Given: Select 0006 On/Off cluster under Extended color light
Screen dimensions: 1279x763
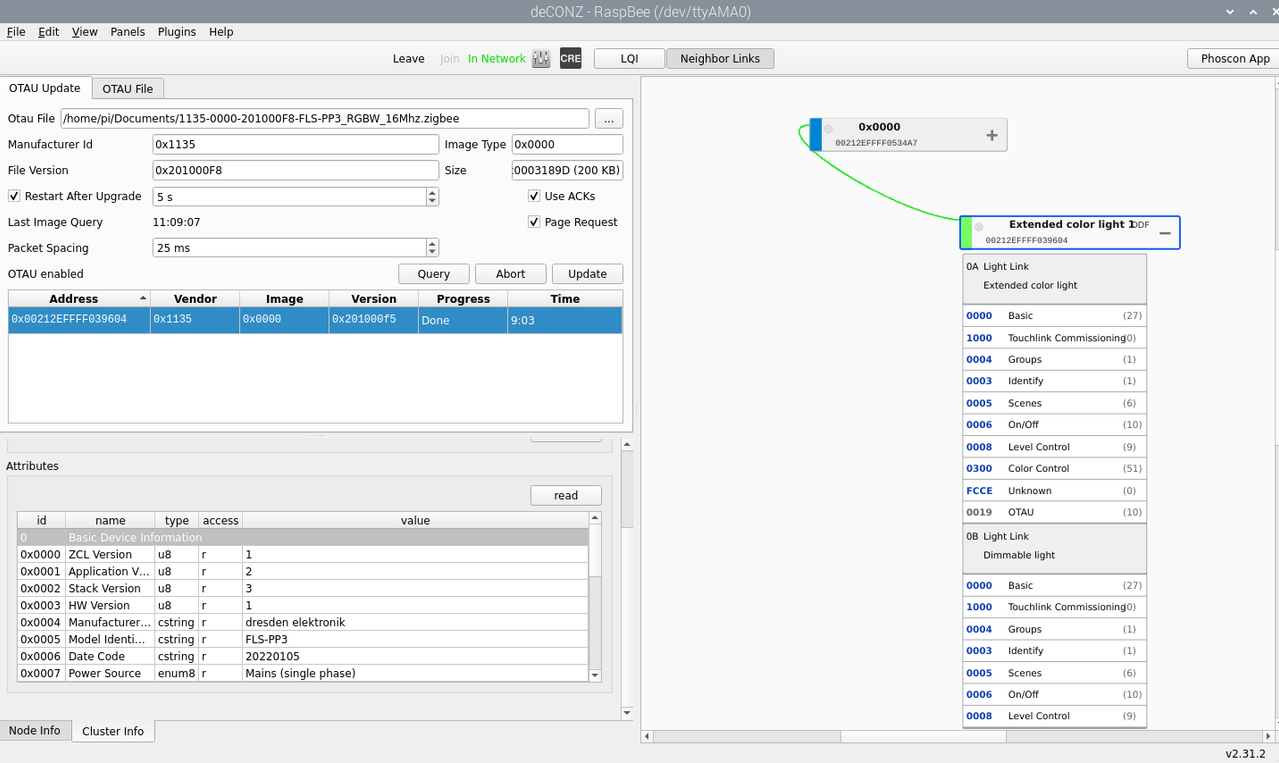Looking at the screenshot, I should 1054,425.
